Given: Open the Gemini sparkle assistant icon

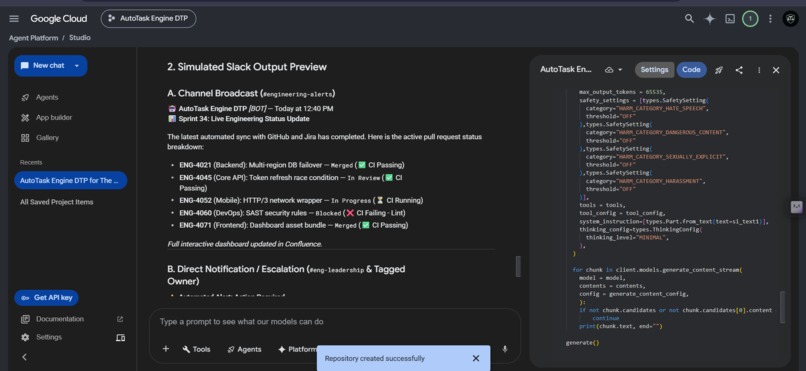Looking at the screenshot, I should click(x=709, y=19).
